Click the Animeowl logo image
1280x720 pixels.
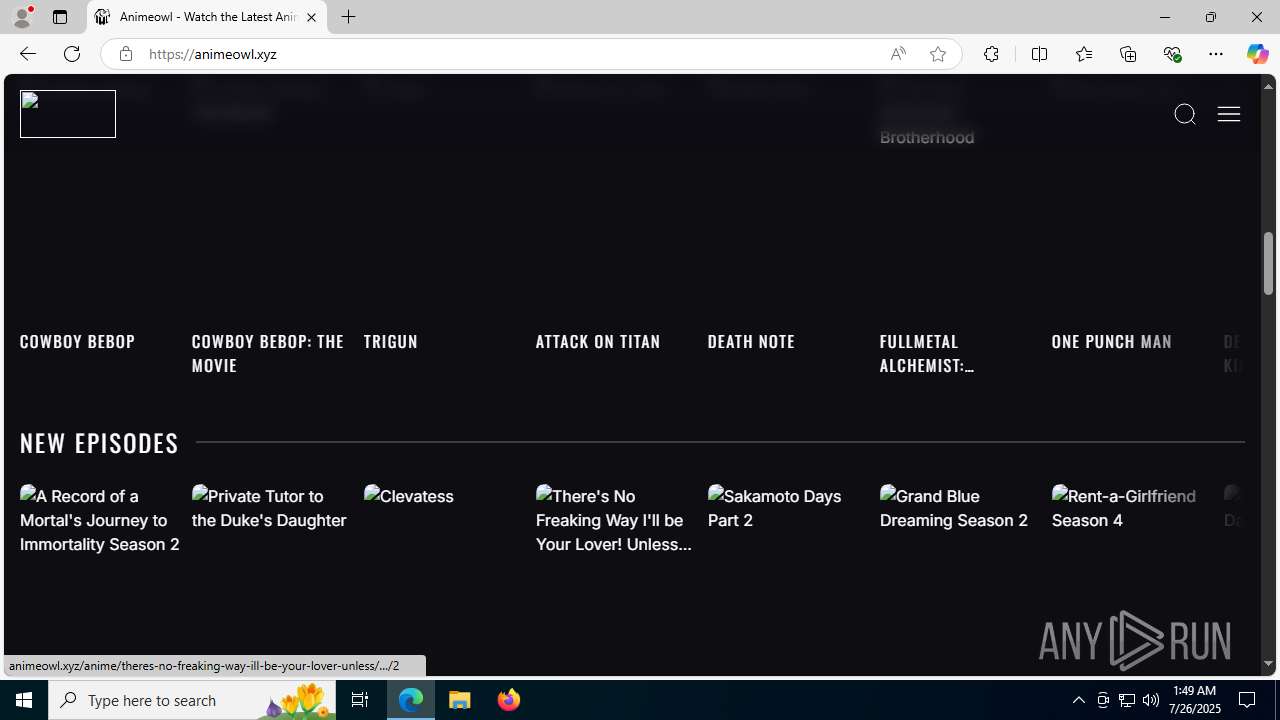[68, 114]
